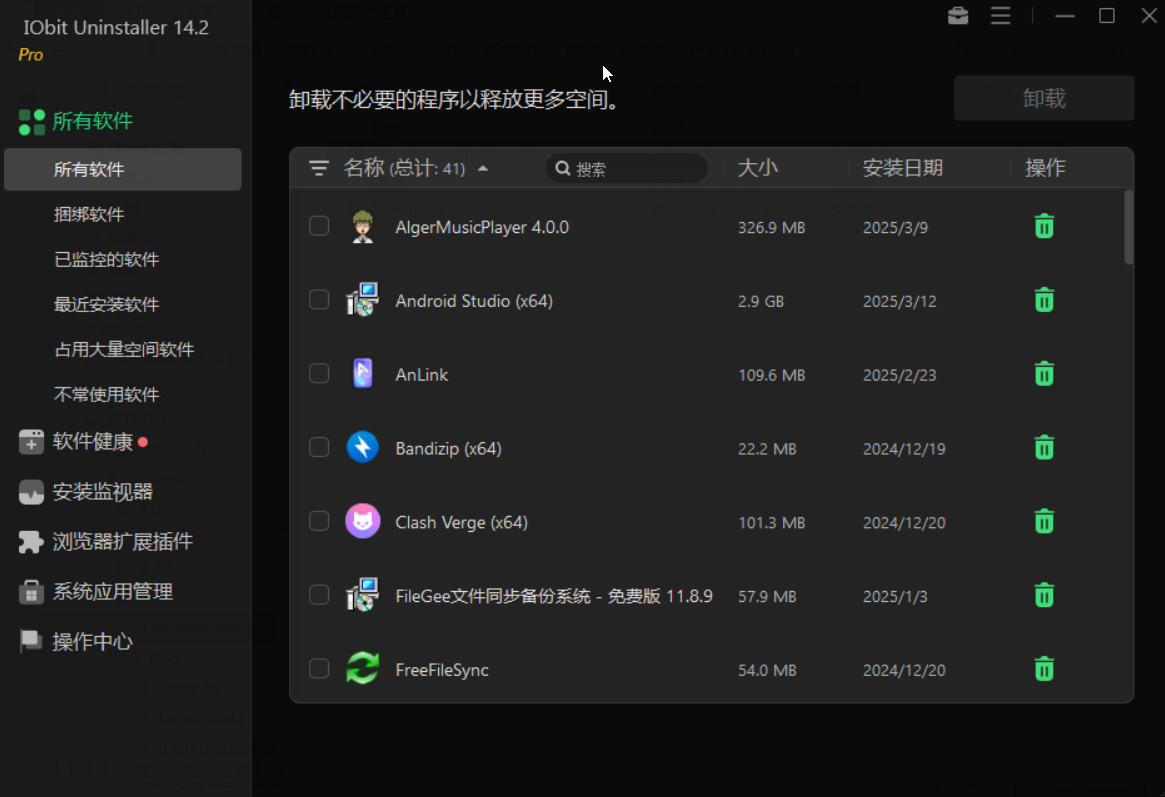Toggle name sort arrow next to 总计: 41
This screenshot has width=1165, height=797.
(483, 169)
